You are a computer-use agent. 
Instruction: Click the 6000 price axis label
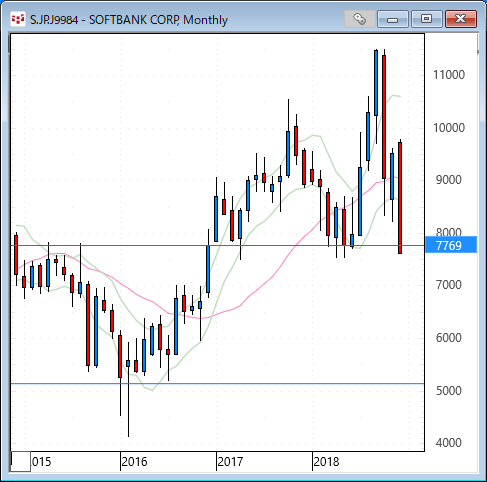point(449,338)
